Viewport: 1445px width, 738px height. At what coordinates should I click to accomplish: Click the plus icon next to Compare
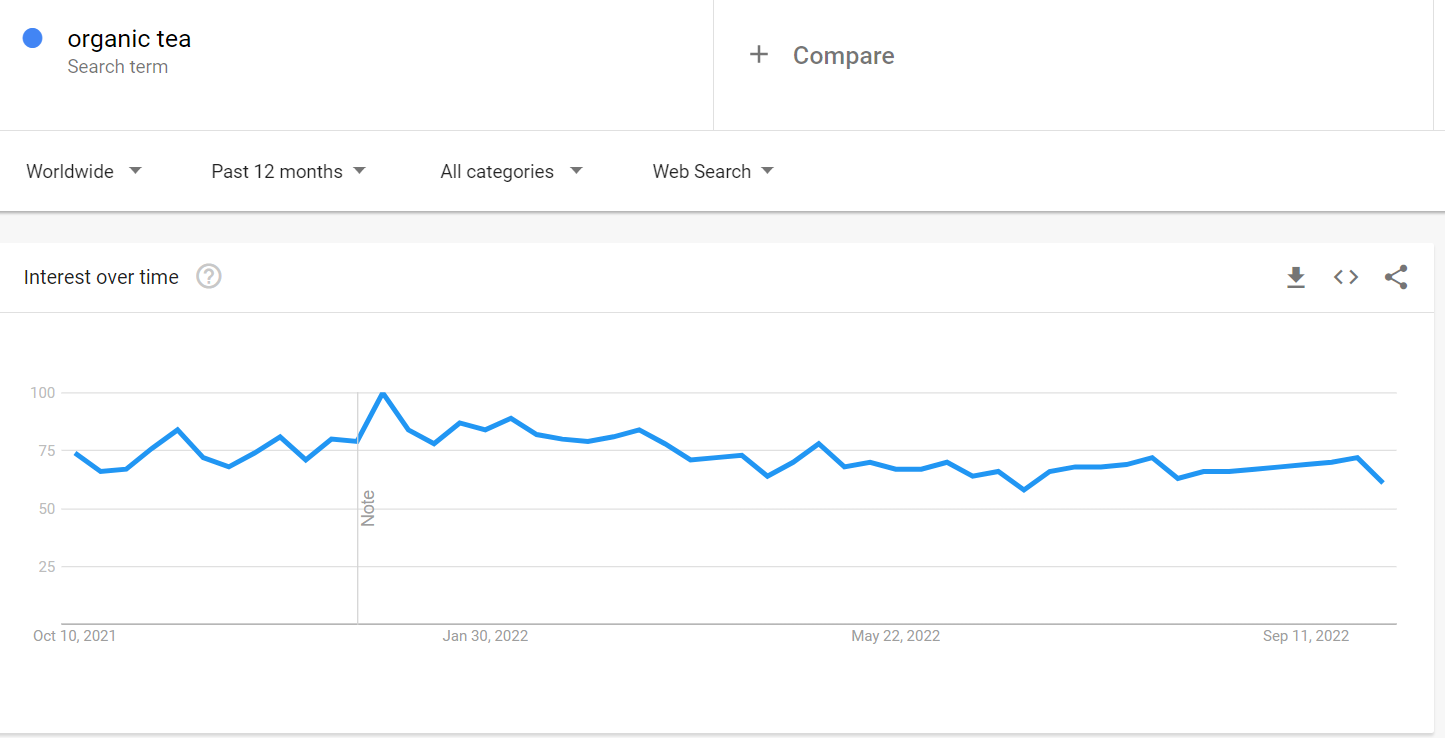[759, 55]
